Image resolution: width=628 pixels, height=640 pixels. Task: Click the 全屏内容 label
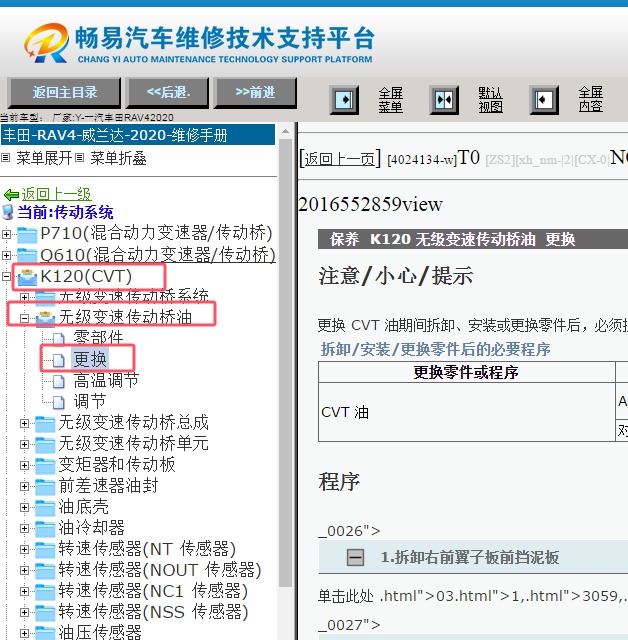[590, 100]
